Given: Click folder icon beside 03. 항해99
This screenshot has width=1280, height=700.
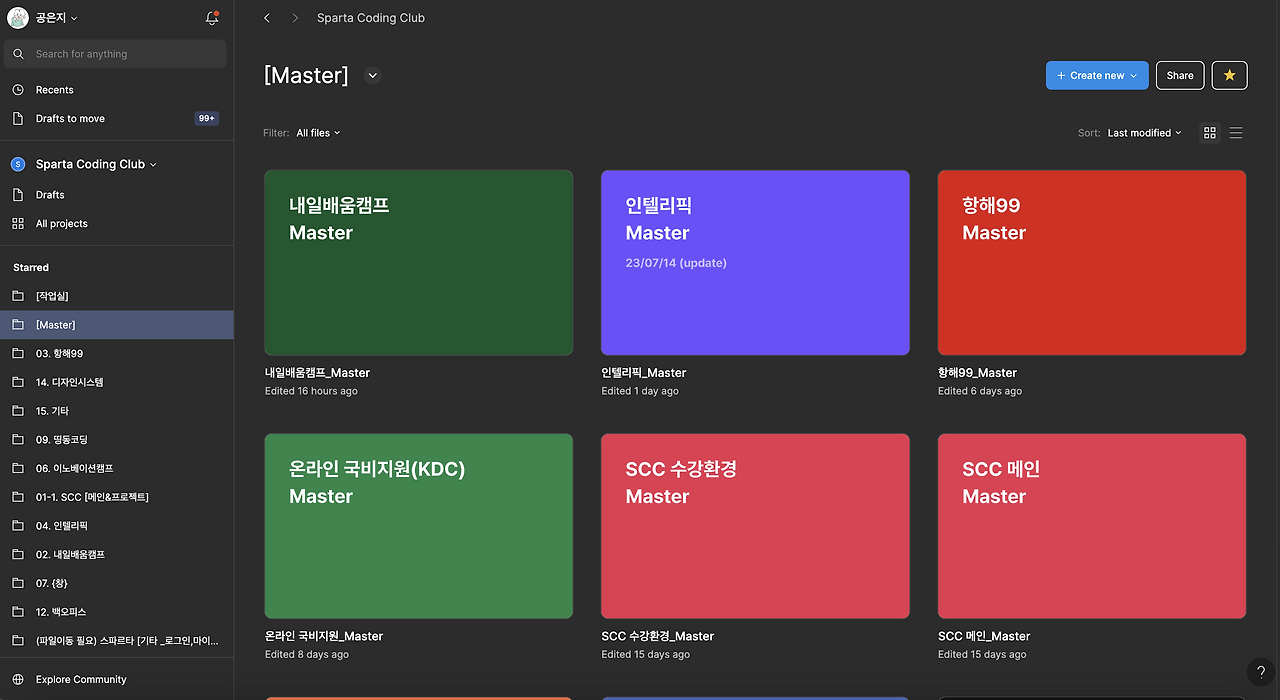Looking at the screenshot, I should coord(18,354).
